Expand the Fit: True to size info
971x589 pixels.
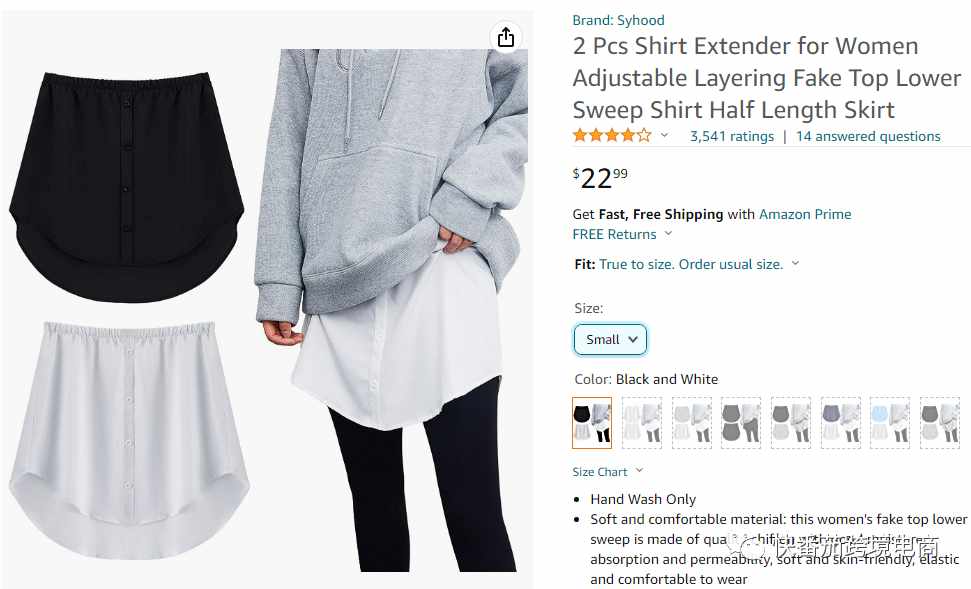click(x=687, y=264)
